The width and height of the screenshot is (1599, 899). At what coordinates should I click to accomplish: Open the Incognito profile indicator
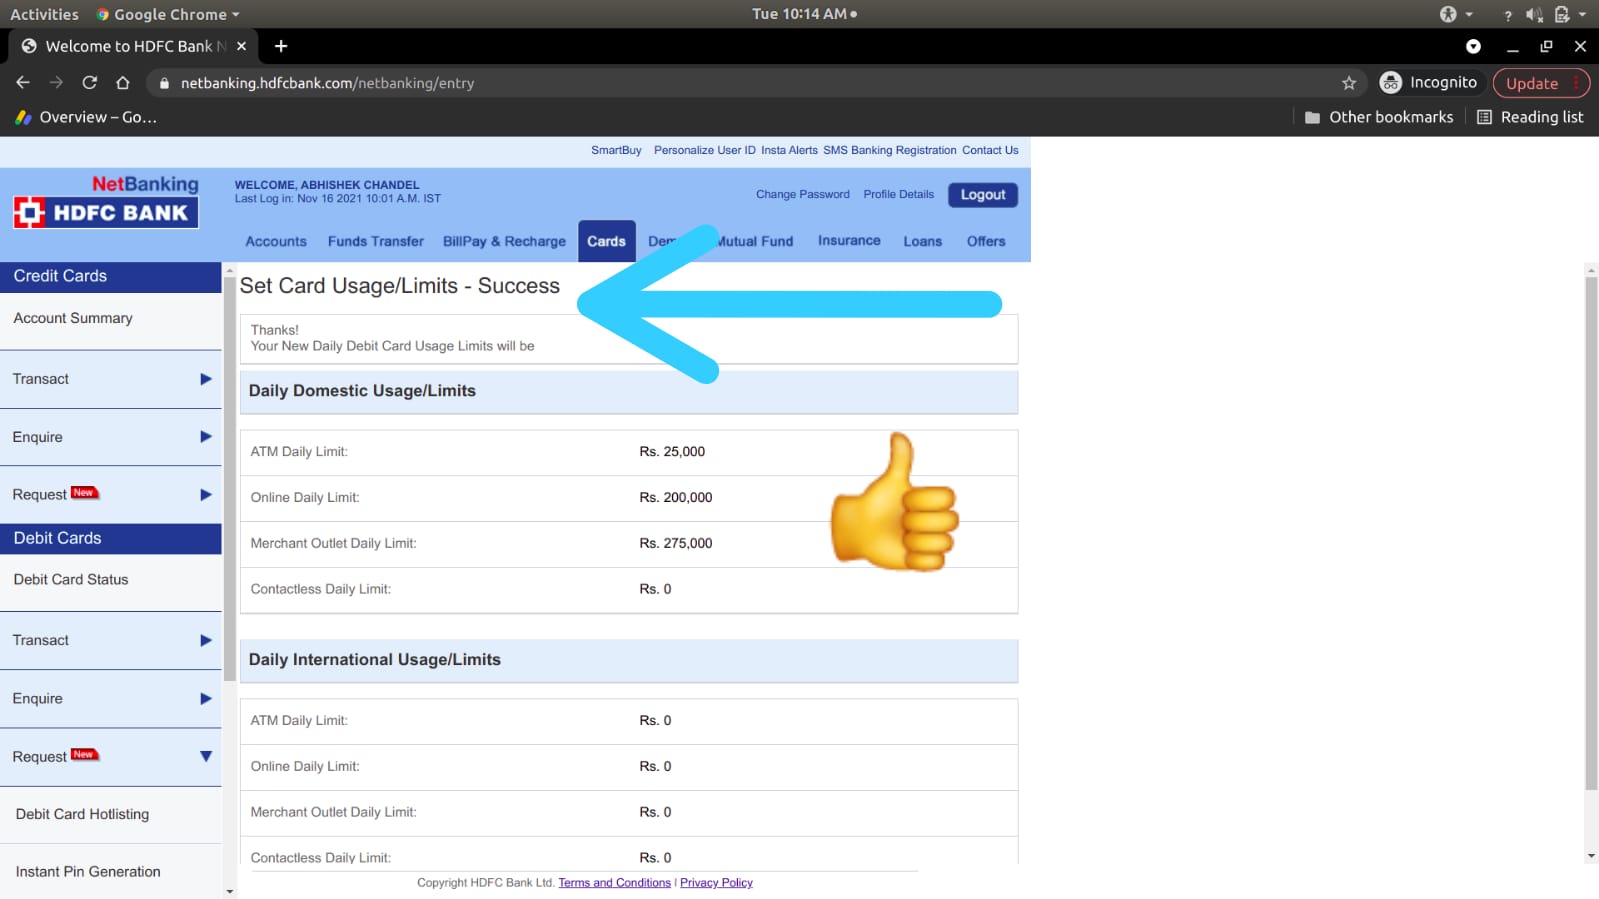pyautogui.click(x=1428, y=83)
